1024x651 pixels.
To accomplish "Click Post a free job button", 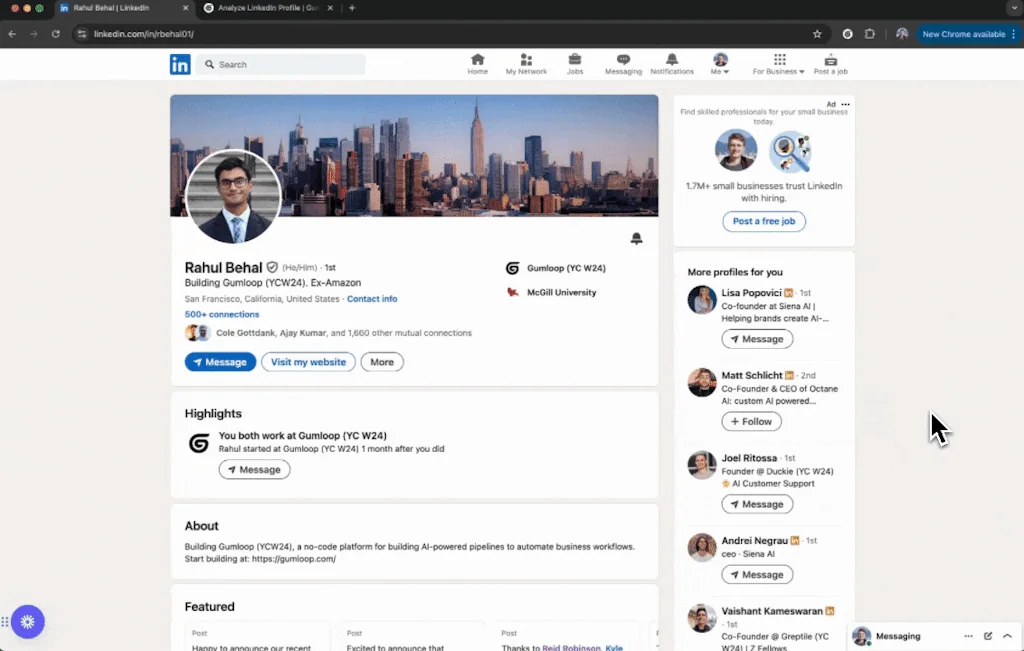I will [764, 222].
